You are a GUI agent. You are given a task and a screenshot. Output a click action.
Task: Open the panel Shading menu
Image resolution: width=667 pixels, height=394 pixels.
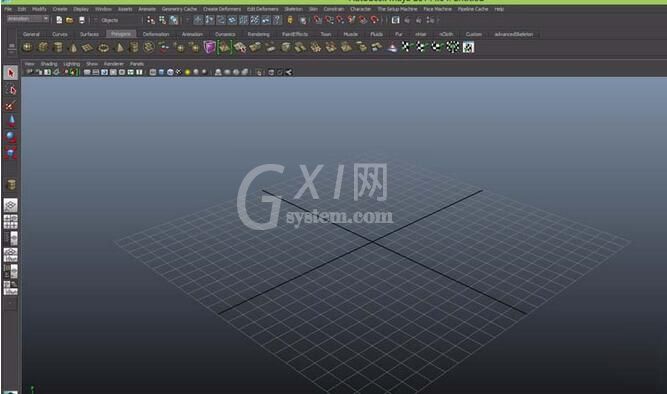[49, 64]
